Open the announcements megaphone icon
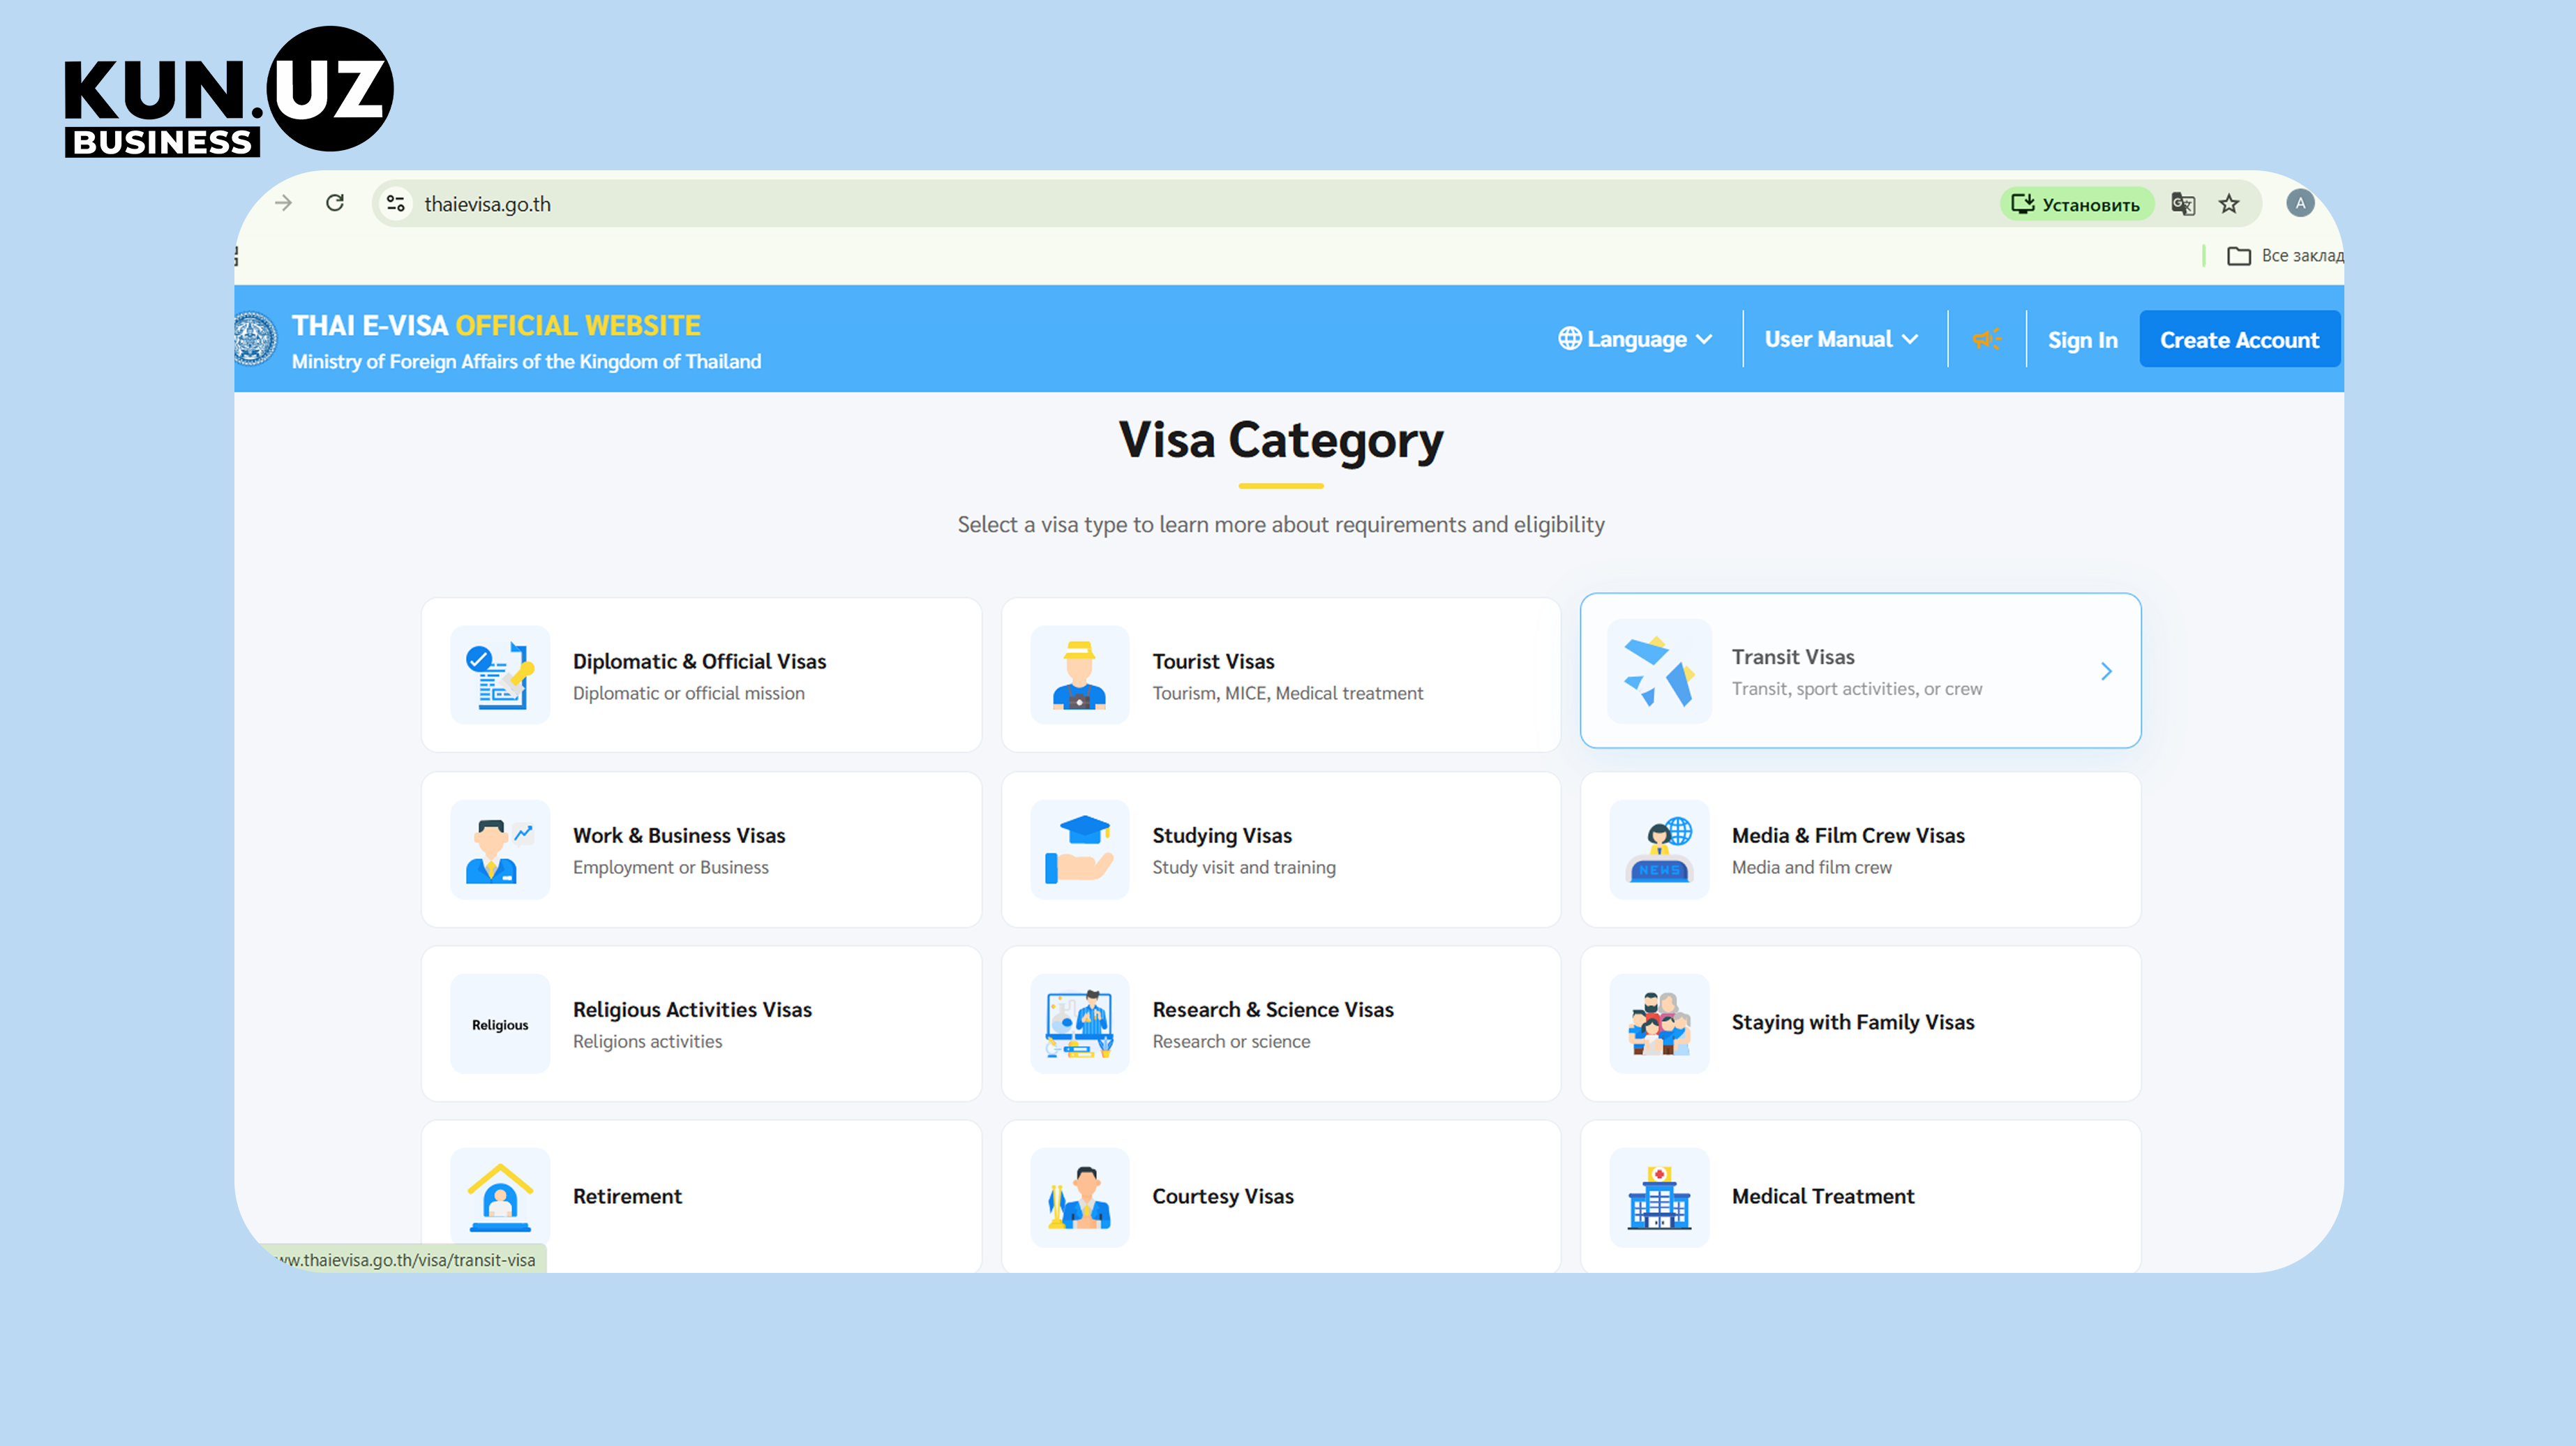The height and width of the screenshot is (1446, 2576). [1987, 339]
